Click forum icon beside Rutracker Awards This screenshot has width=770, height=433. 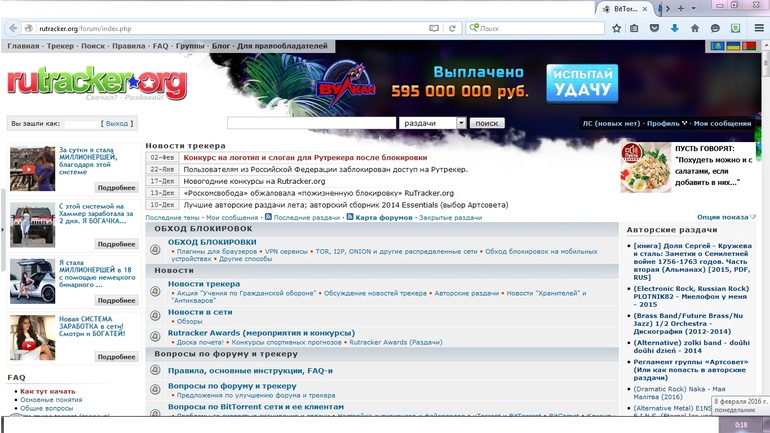[155, 336]
